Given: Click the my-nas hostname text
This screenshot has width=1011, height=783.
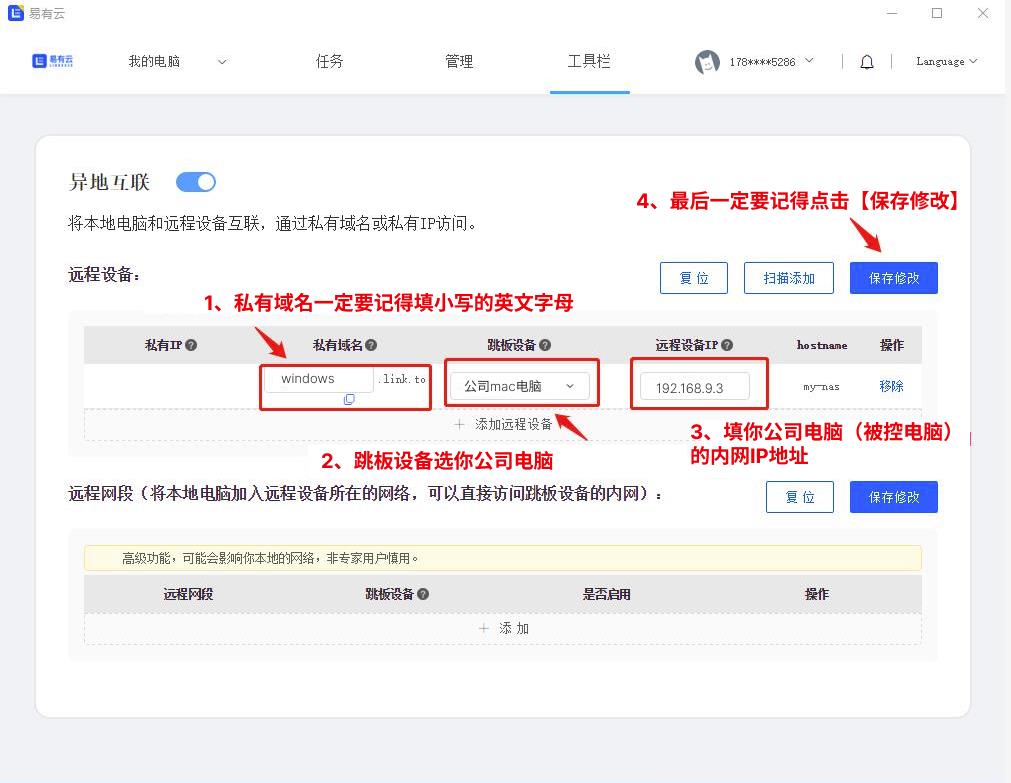Looking at the screenshot, I should (821, 387).
